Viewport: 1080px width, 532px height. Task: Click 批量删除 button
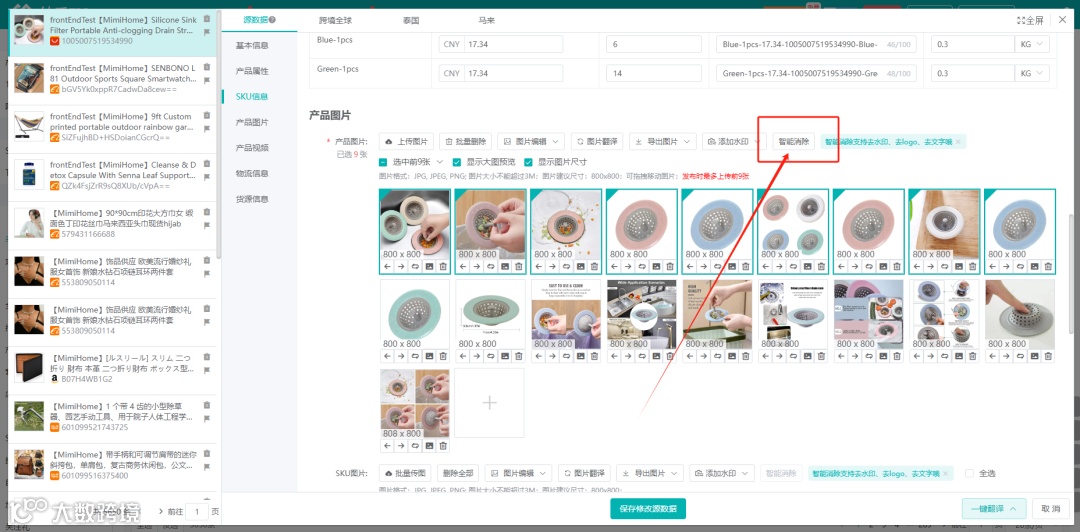466,142
